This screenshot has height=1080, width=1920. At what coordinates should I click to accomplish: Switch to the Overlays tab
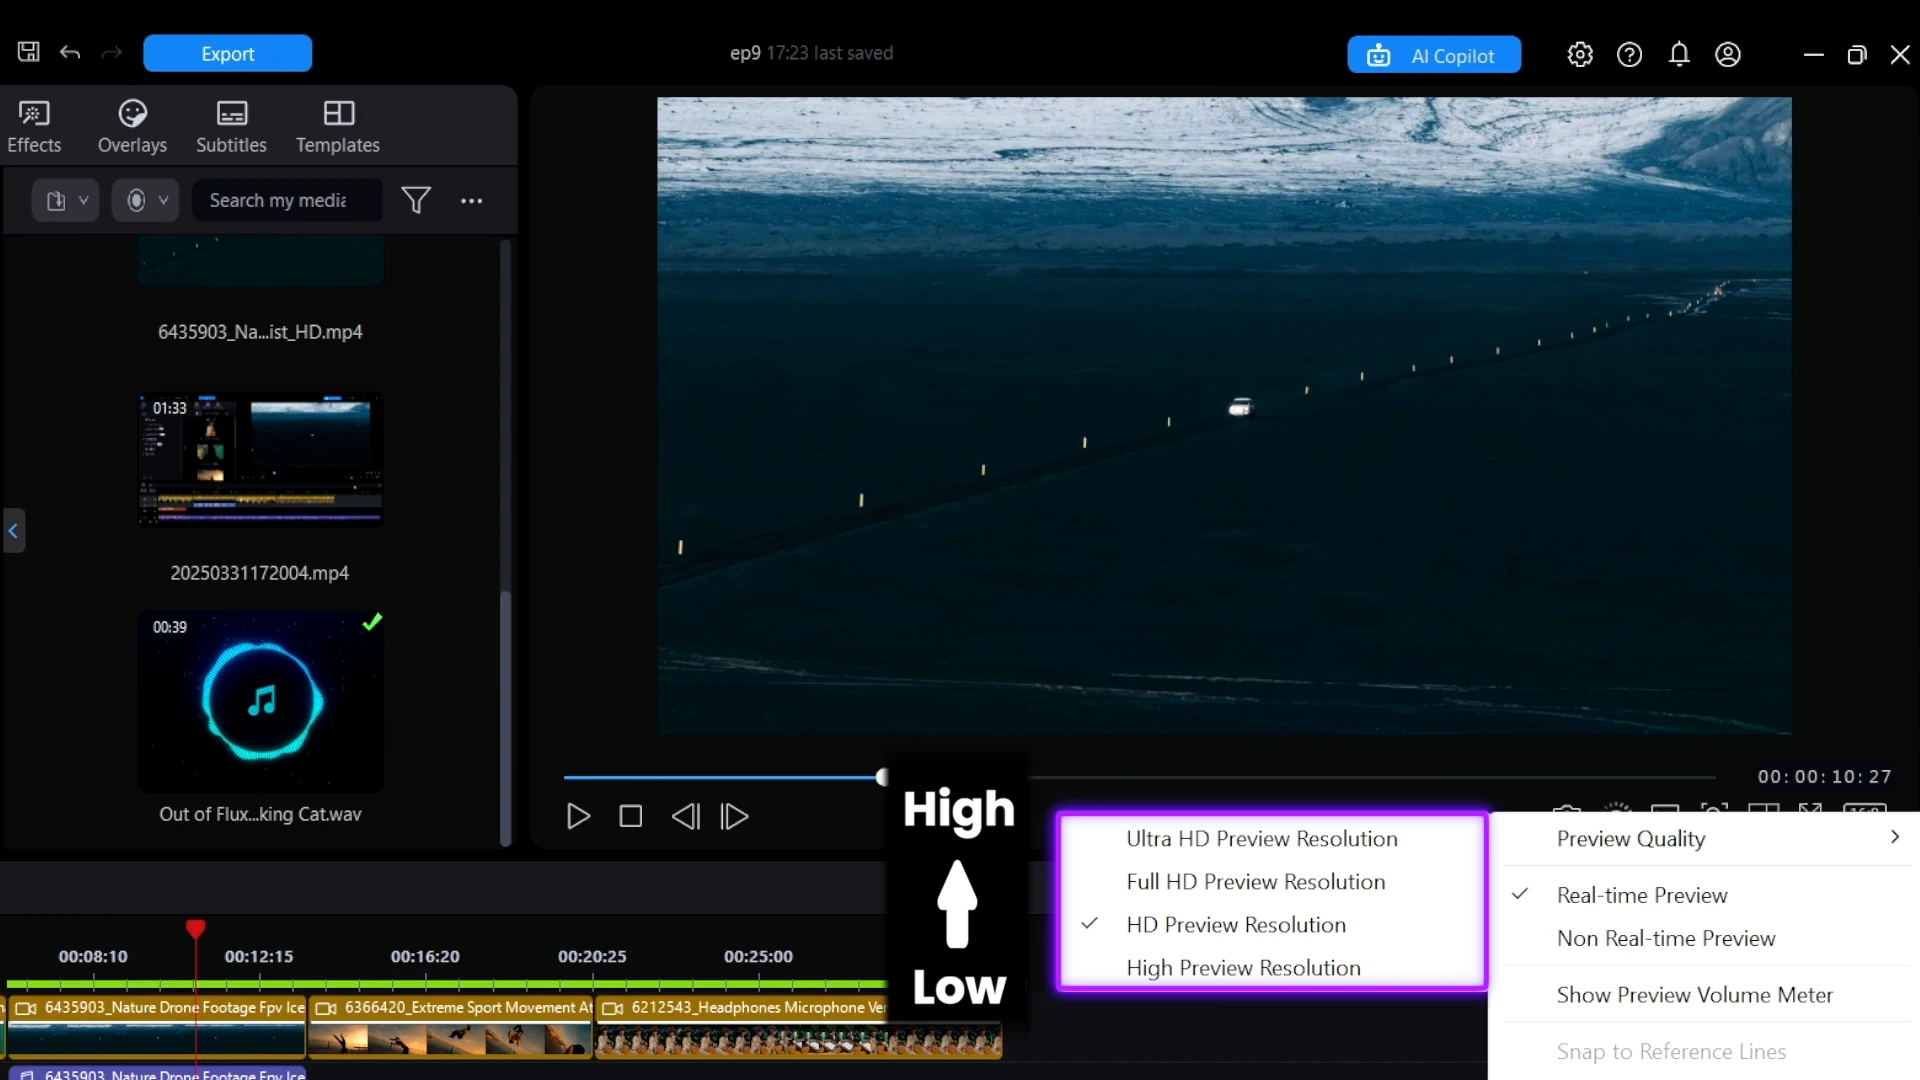(x=132, y=127)
